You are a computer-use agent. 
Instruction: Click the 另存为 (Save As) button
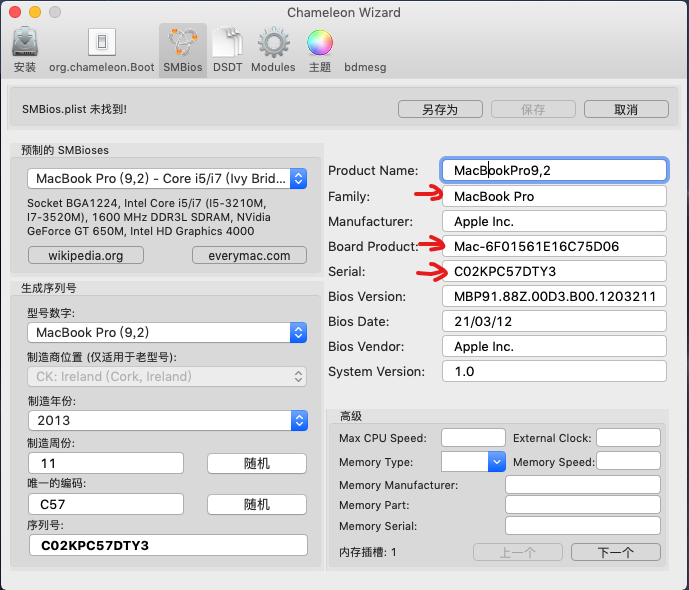coord(440,109)
